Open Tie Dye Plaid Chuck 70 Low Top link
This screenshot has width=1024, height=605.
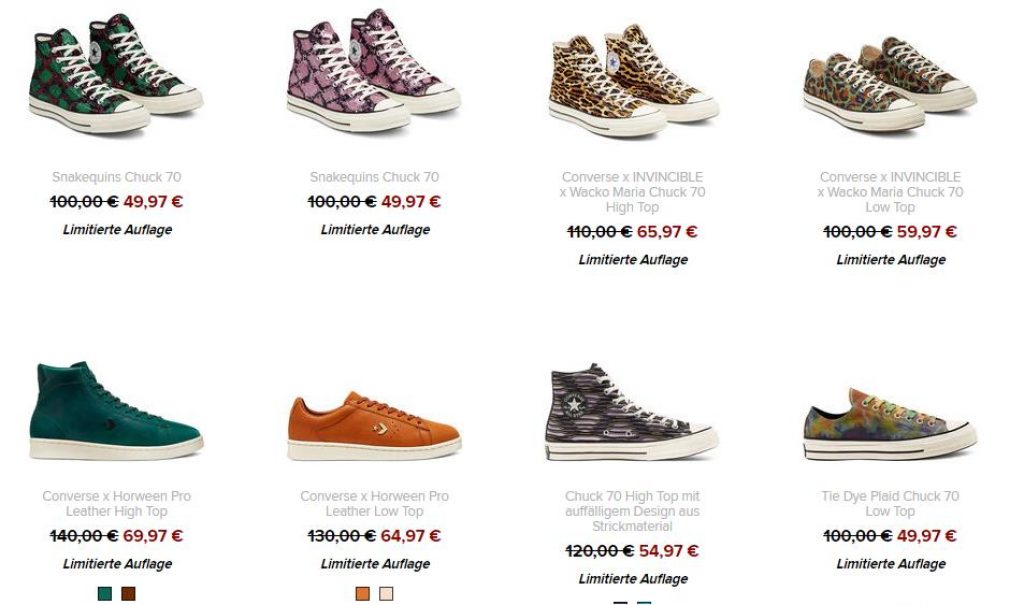[x=890, y=504]
